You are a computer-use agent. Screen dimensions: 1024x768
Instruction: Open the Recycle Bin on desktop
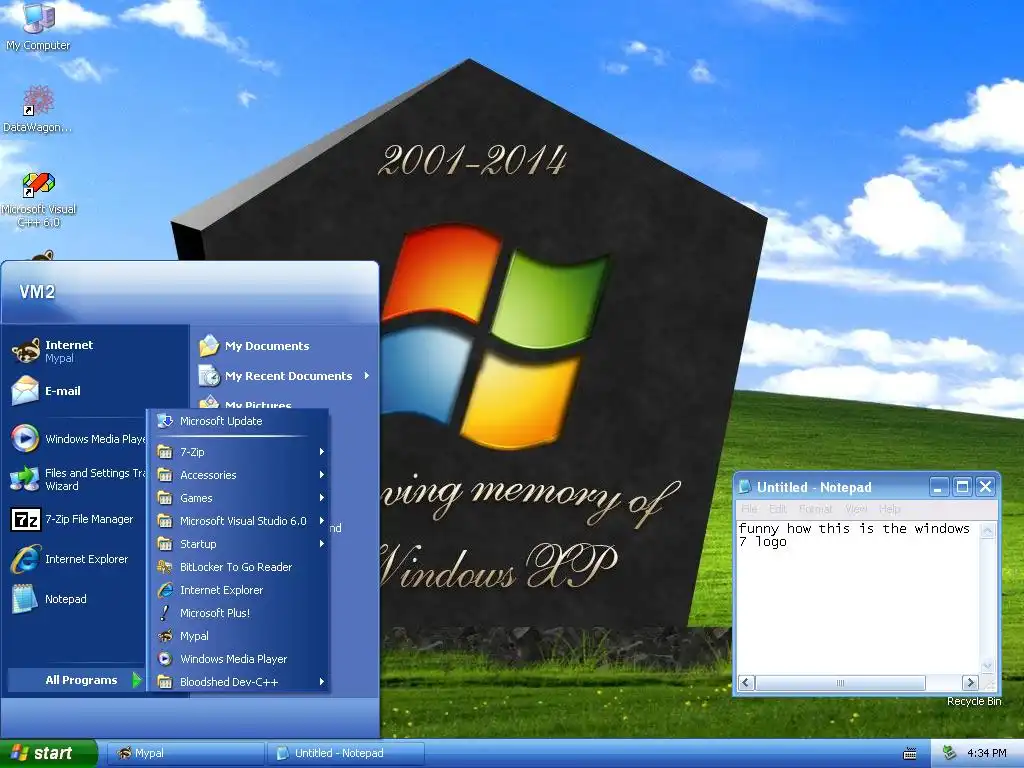point(974,701)
